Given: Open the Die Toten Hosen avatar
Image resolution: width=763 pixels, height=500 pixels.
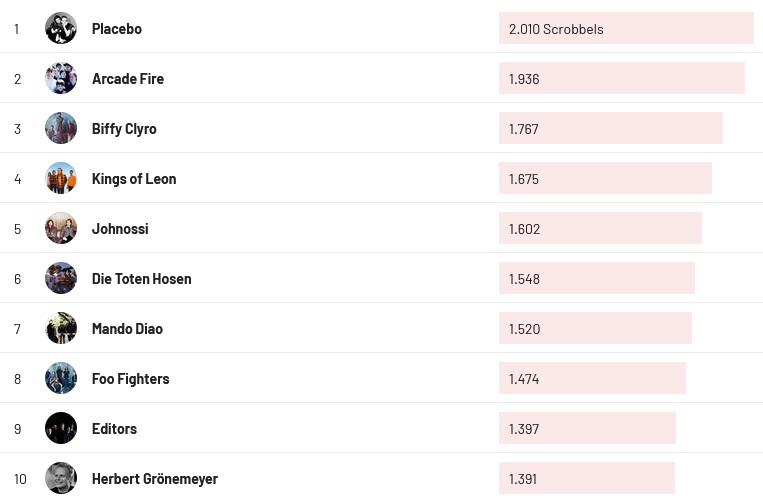Looking at the screenshot, I should click(61, 278).
